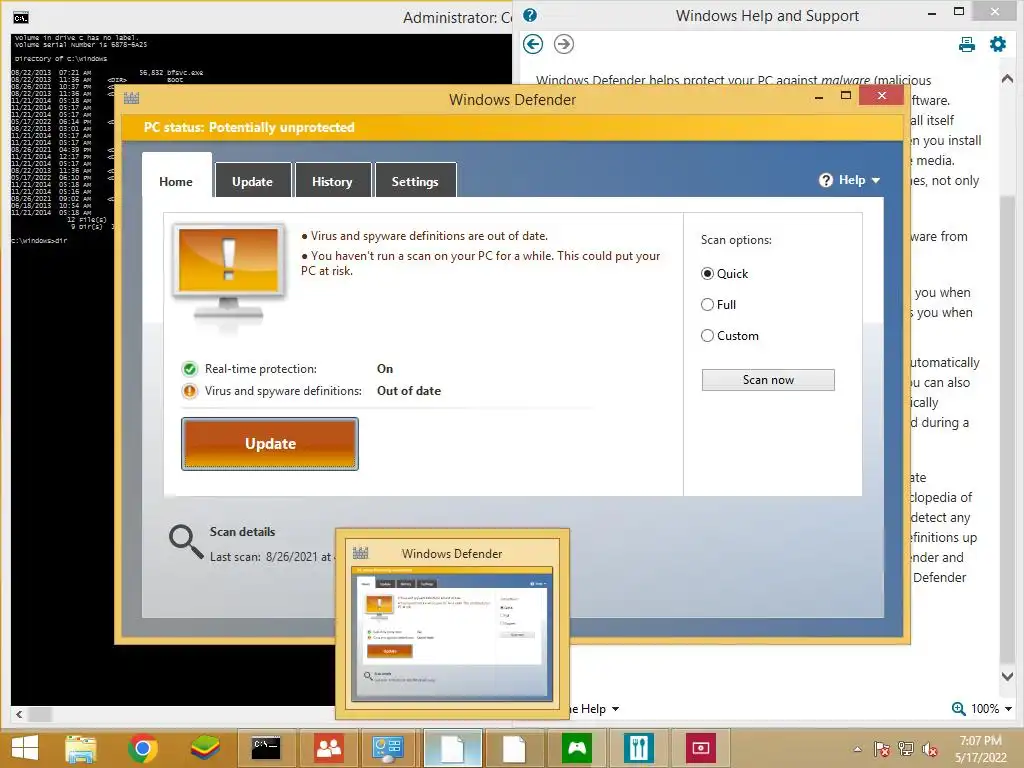
Task: Open BlueStacks from the taskbar
Action: tap(204, 748)
